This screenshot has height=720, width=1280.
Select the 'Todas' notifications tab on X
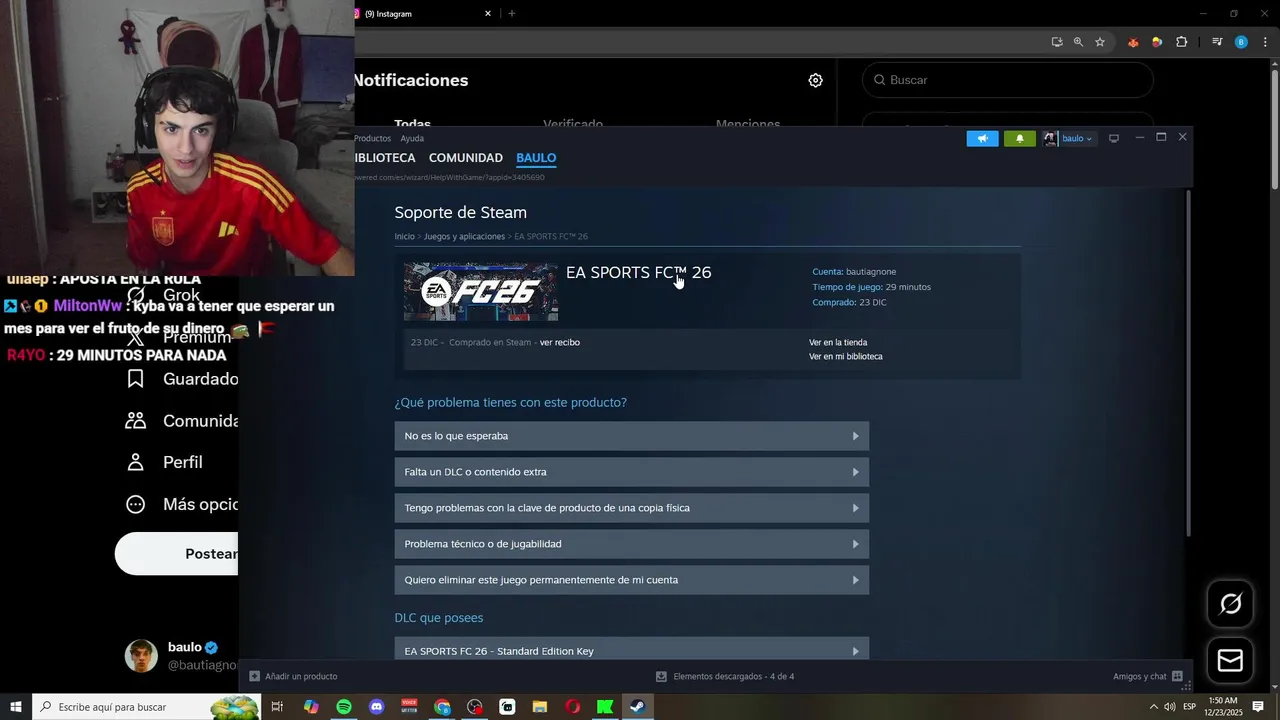pyautogui.click(x=412, y=125)
